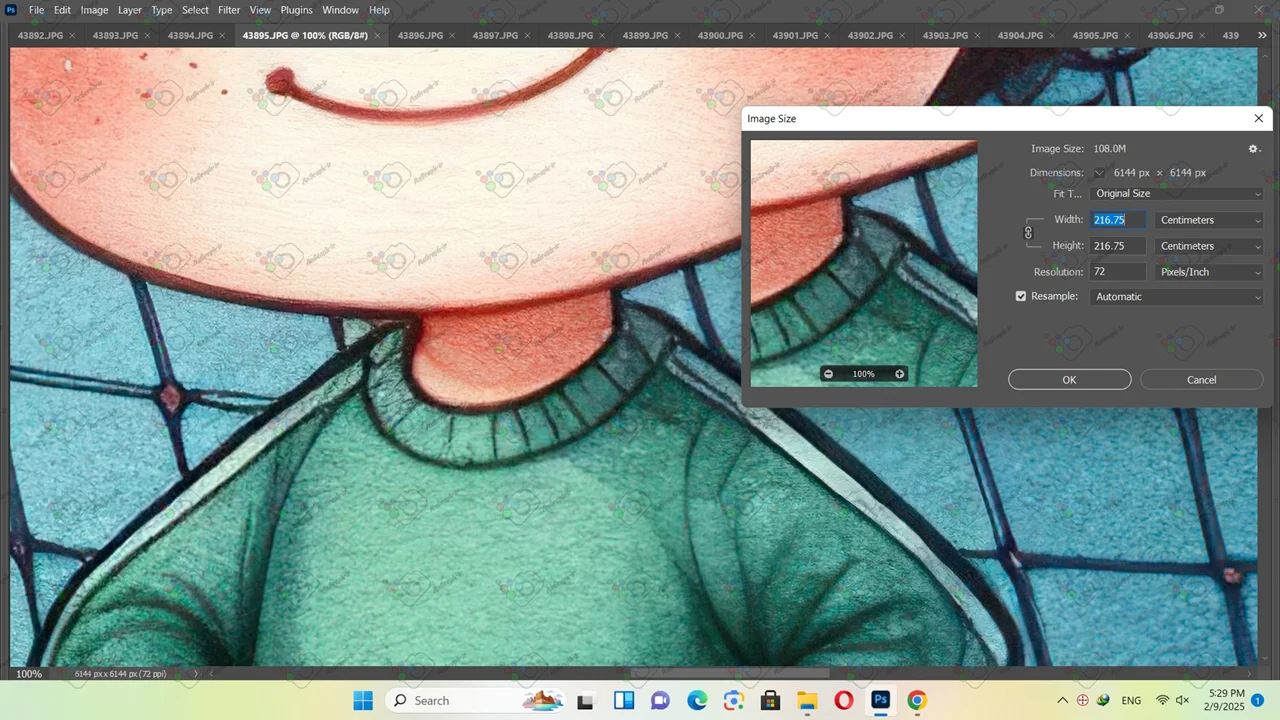
Task: Zoom out the preview with the minus icon
Action: (x=828, y=374)
